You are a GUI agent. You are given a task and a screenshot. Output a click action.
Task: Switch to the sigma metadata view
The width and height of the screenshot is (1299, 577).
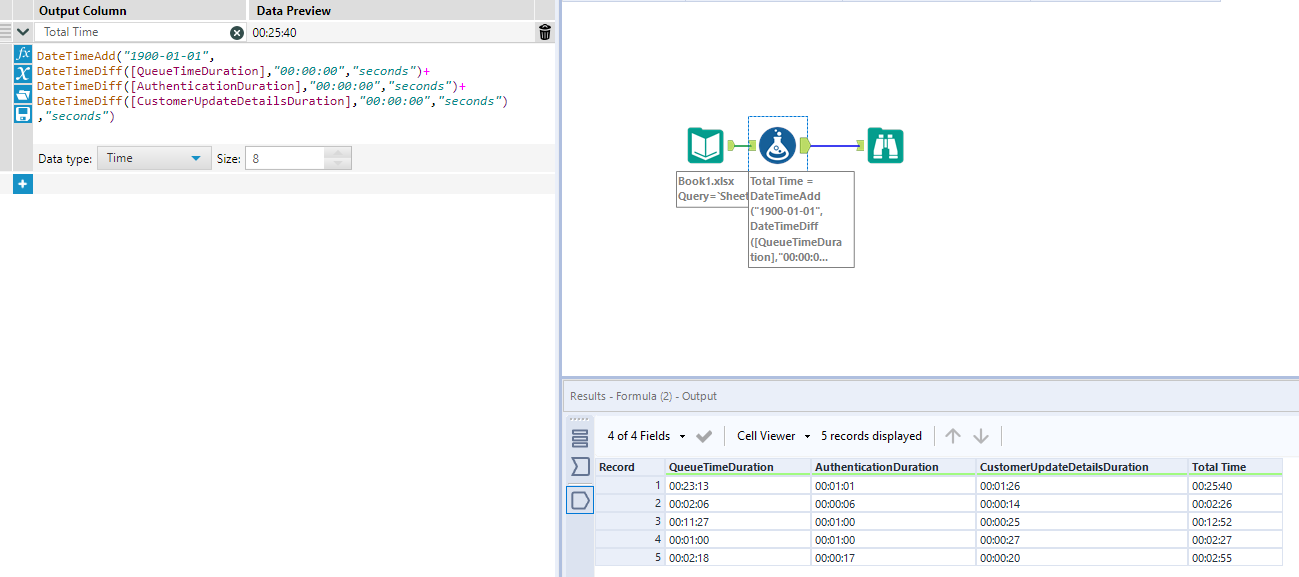pyautogui.click(x=580, y=467)
